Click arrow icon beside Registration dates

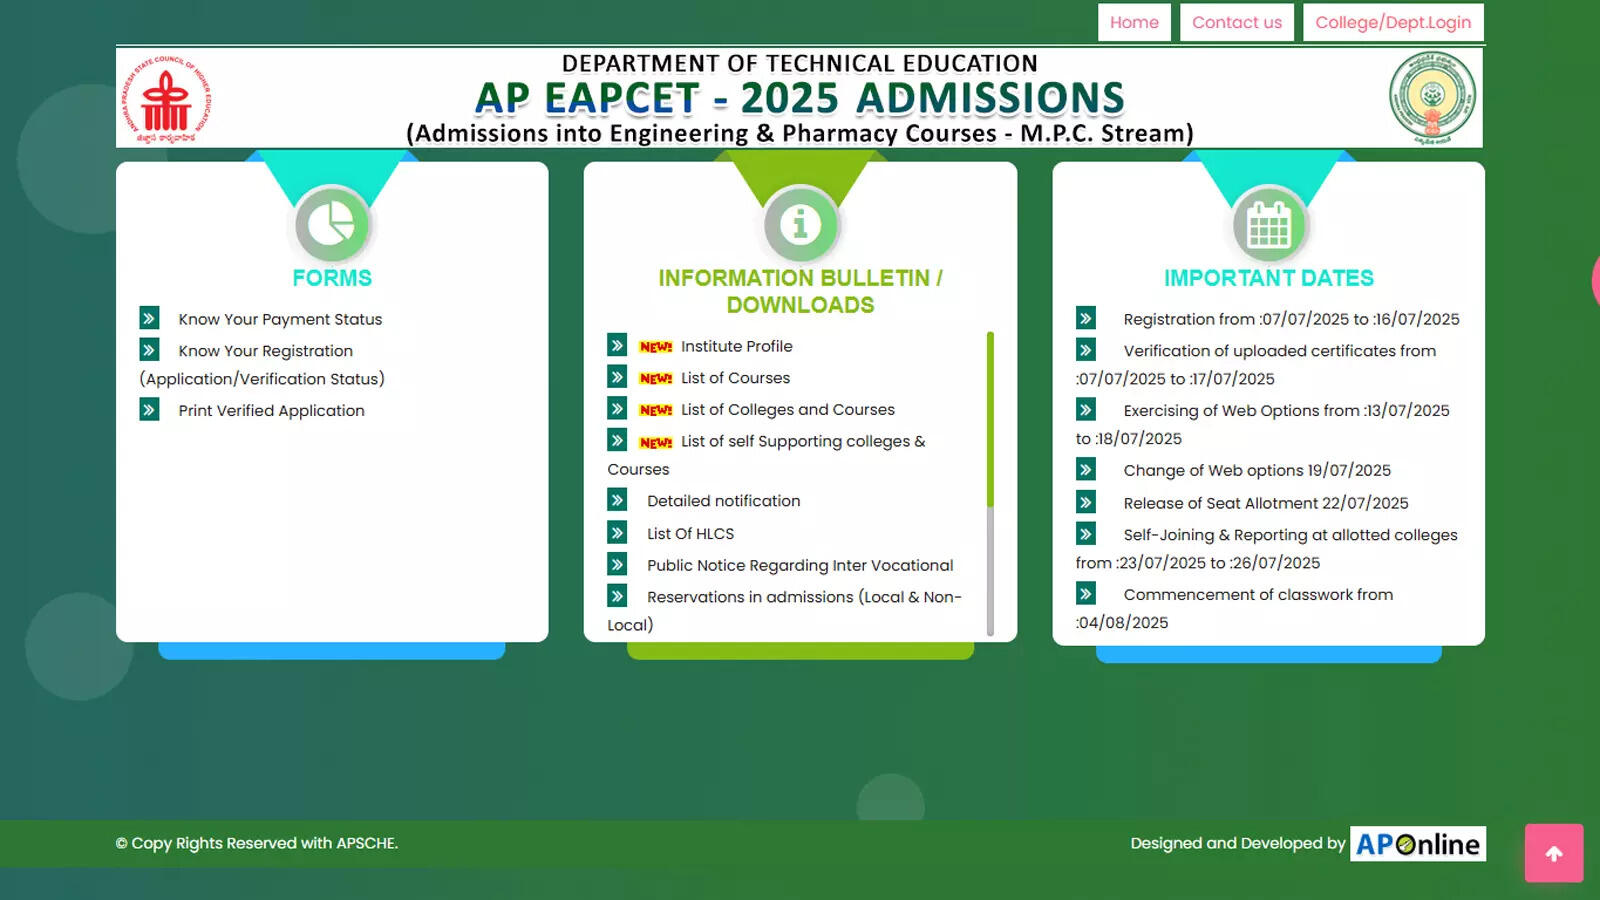(x=1086, y=318)
